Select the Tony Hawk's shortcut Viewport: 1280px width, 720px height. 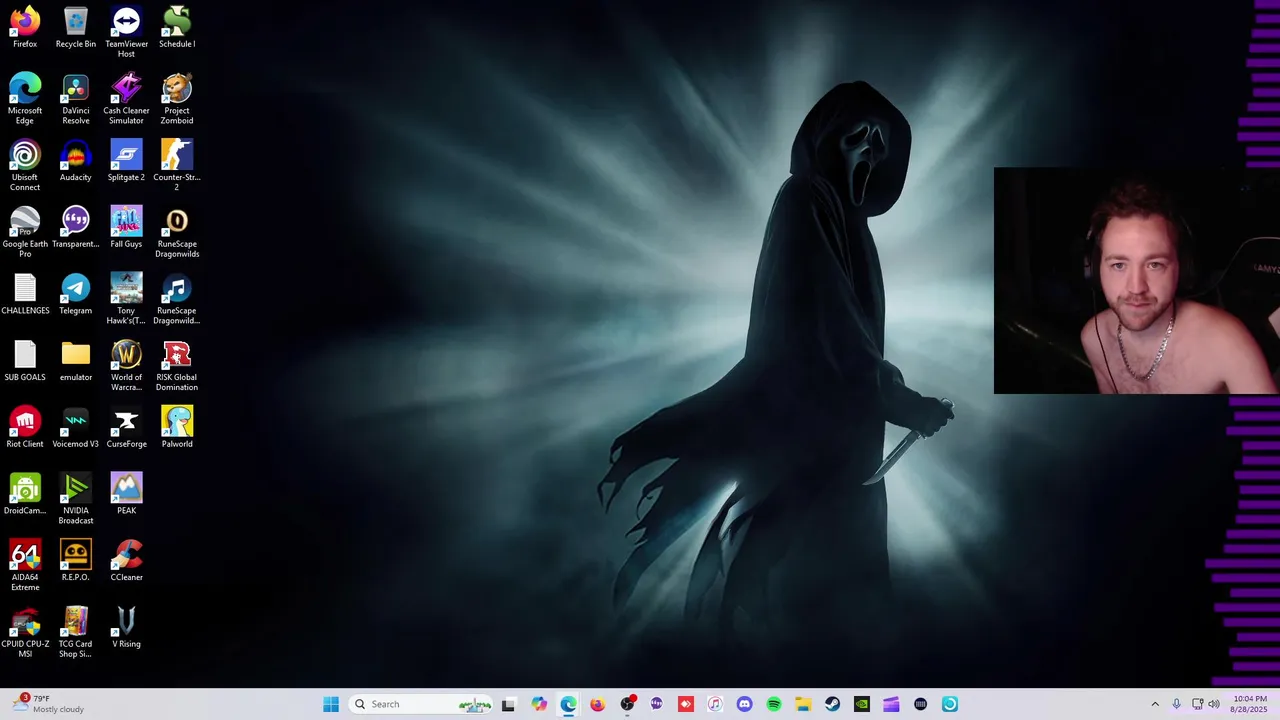(x=126, y=299)
